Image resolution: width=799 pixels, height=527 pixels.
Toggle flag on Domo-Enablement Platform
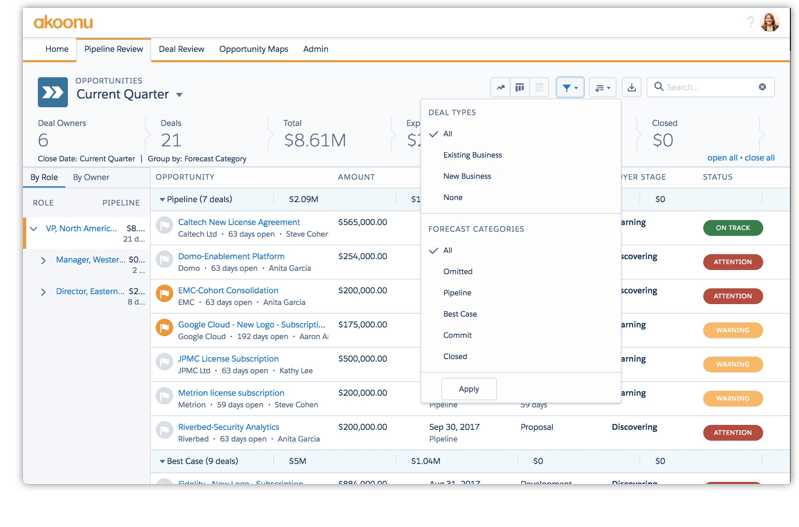(164, 259)
